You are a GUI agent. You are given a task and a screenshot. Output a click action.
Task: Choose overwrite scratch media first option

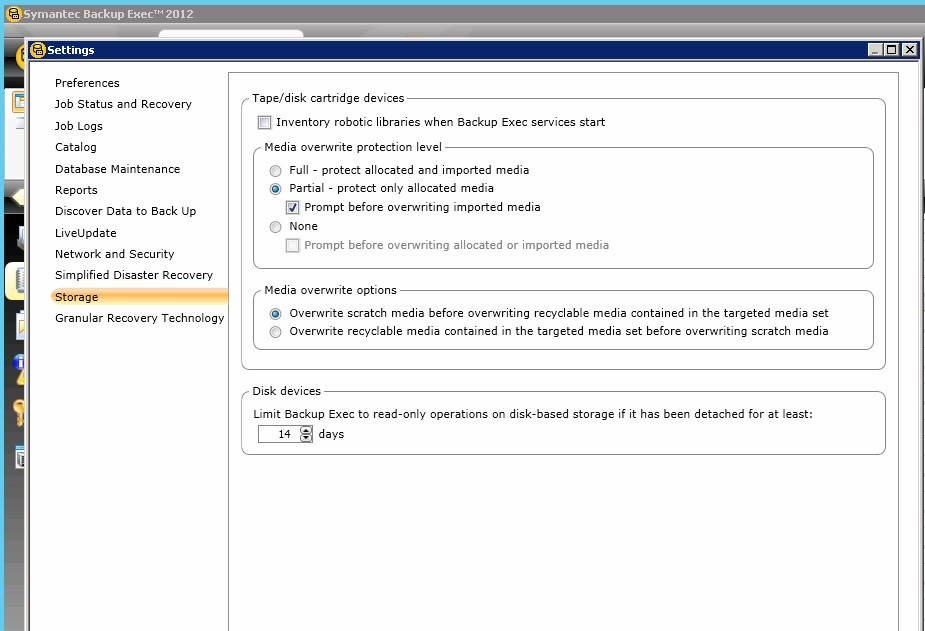pyautogui.click(x=275, y=314)
